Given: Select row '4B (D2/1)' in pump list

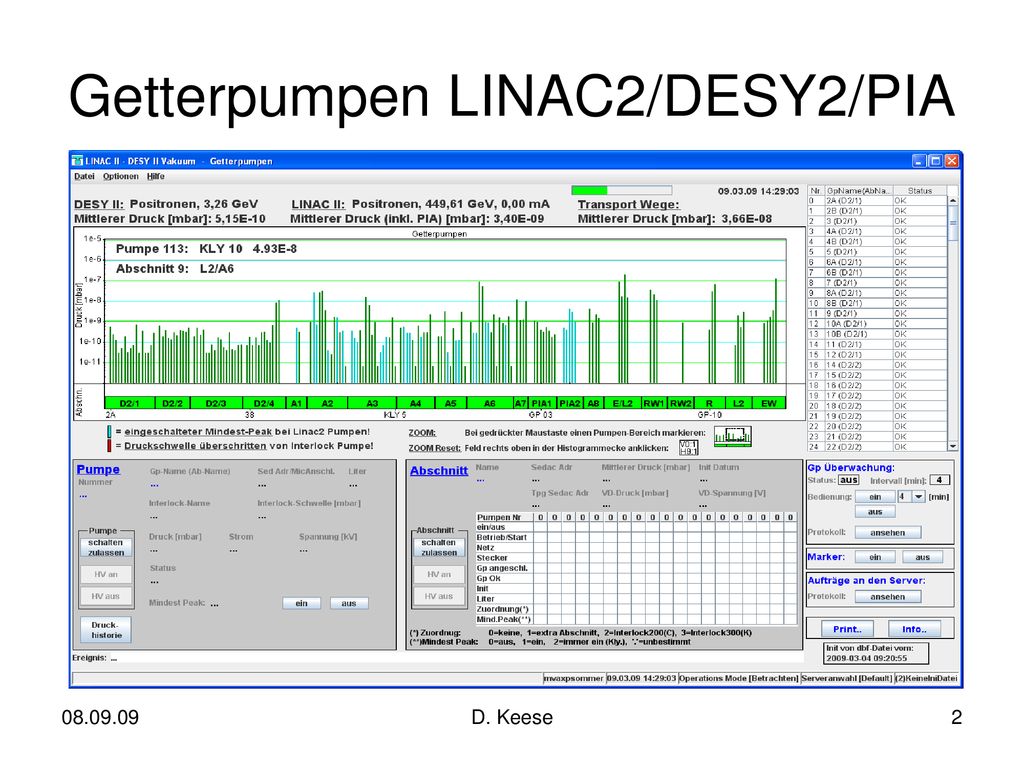Looking at the screenshot, I should pyautogui.click(x=878, y=242).
